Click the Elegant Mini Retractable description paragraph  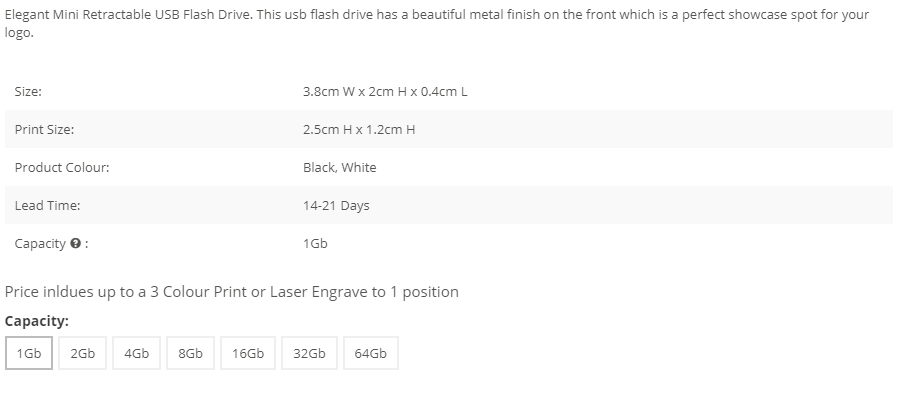coord(437,23)
